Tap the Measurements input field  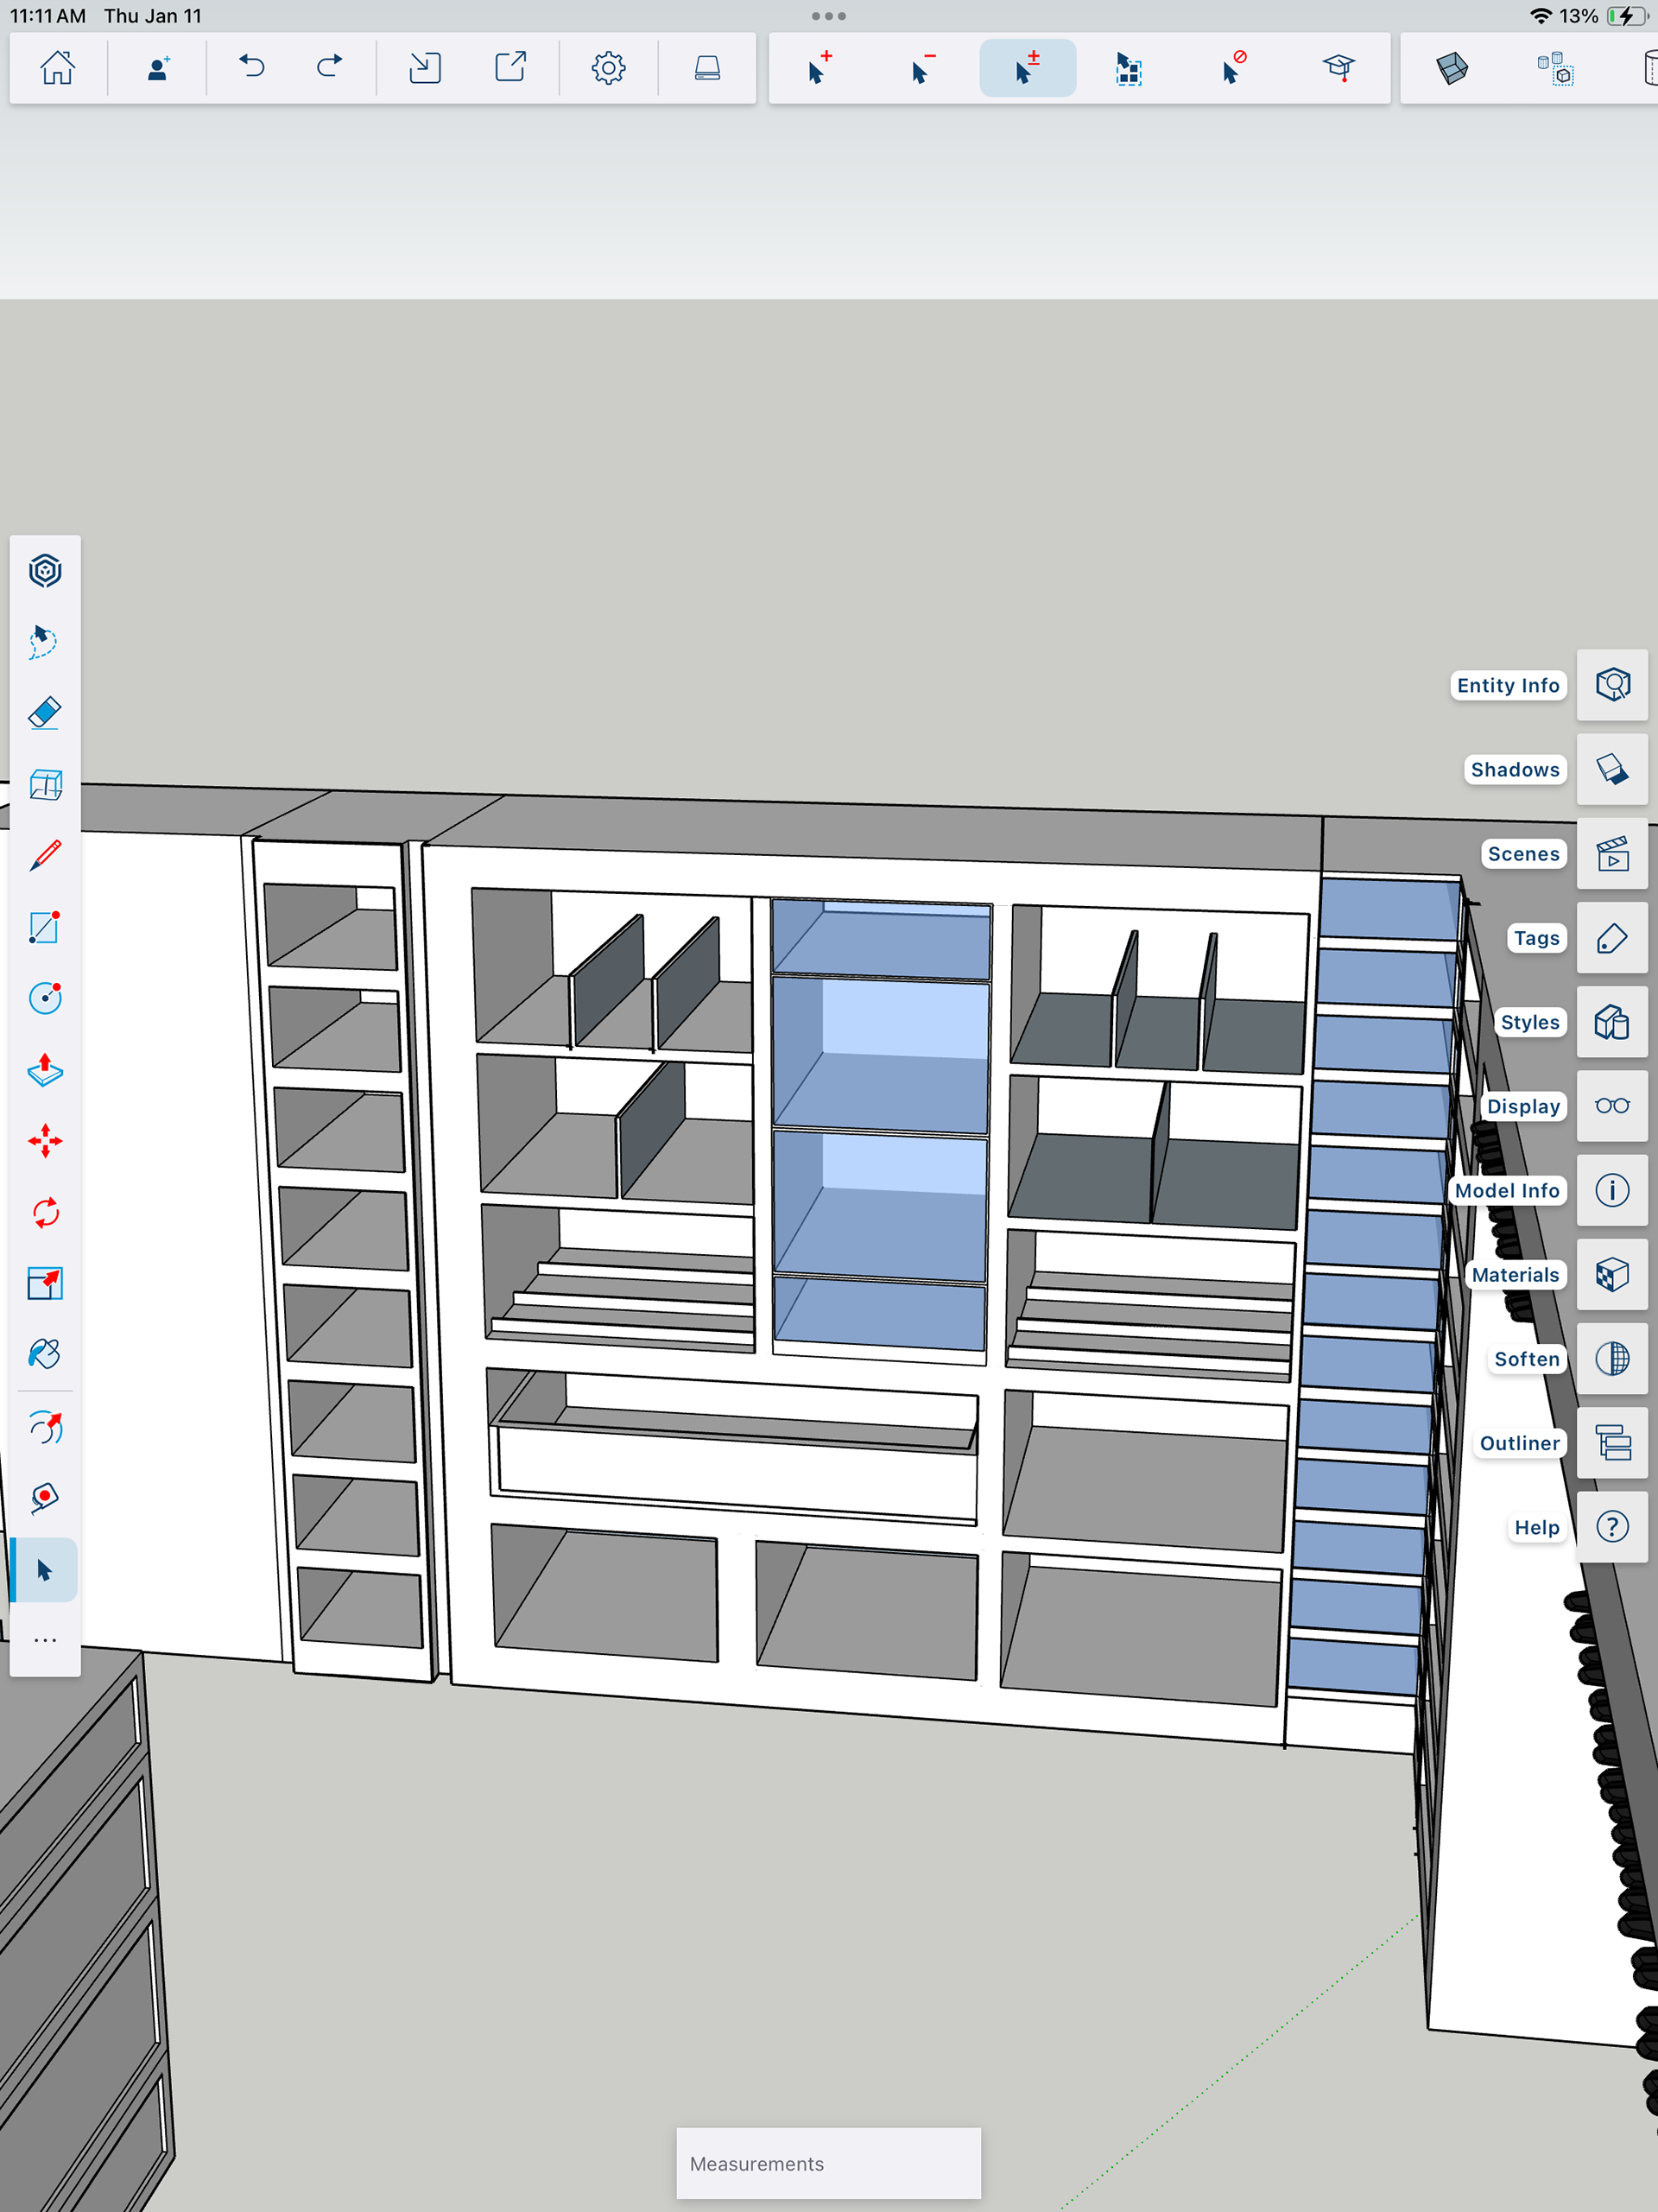828,2163
